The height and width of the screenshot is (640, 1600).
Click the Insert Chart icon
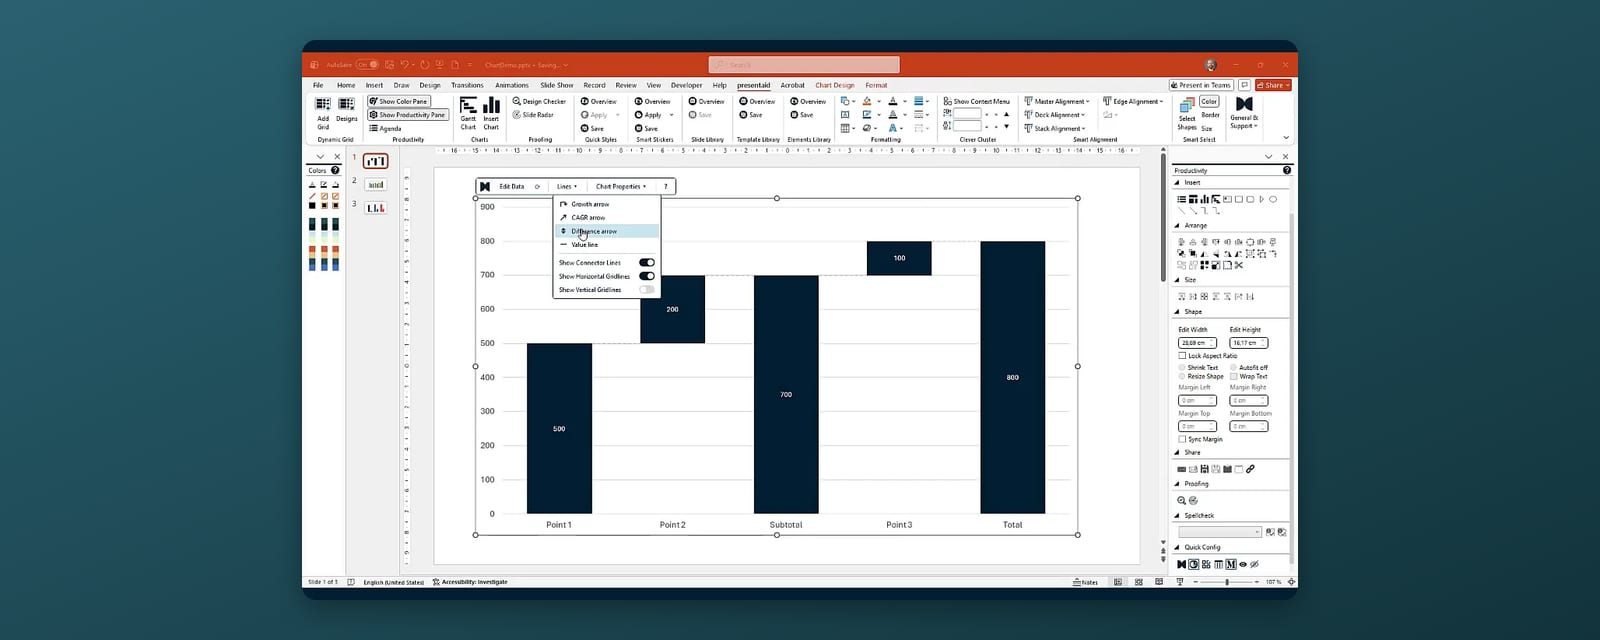click(491, 113)
